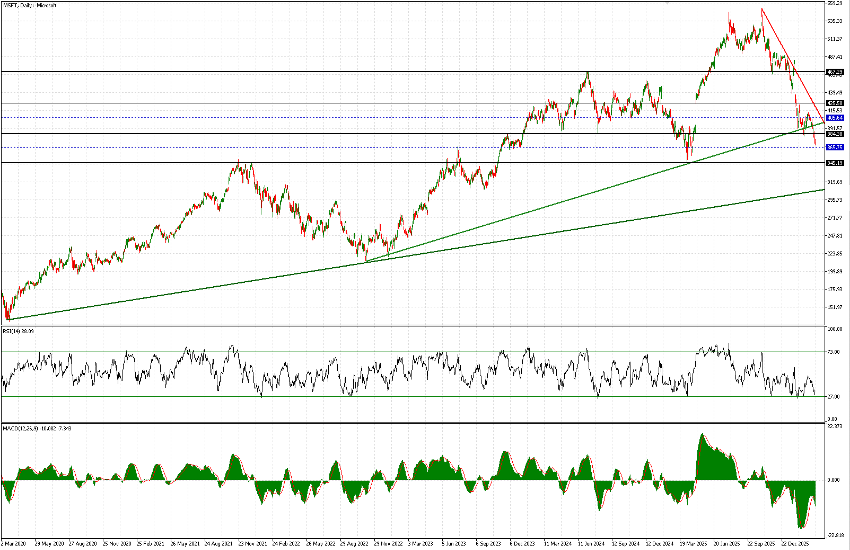Click the lower blue highlighted price tag on price scale
The width and height of the screenshot is (850, 550).
[x=836, y=148]
